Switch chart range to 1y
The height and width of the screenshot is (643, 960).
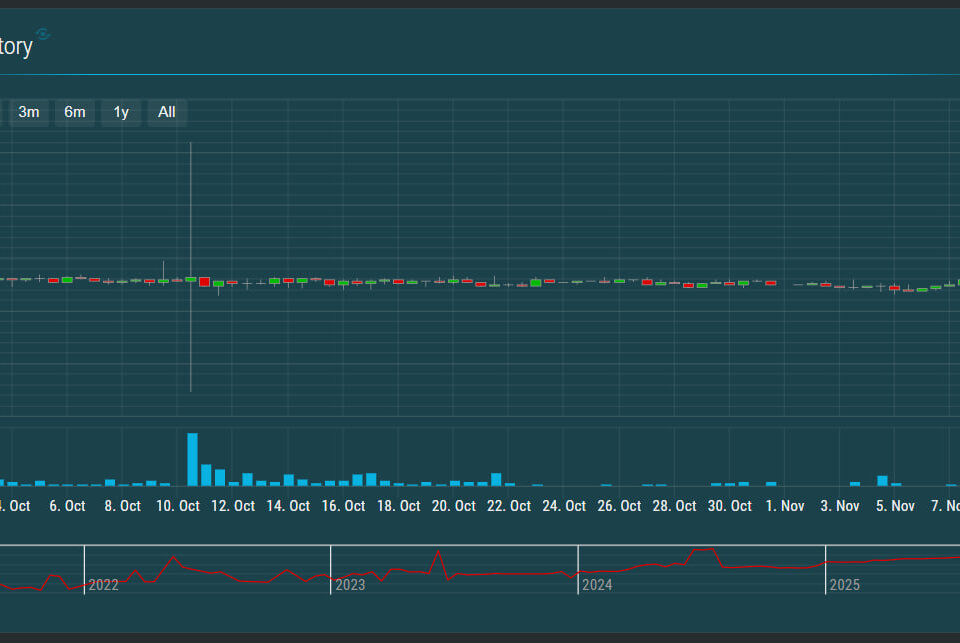(x=121, y=112)
